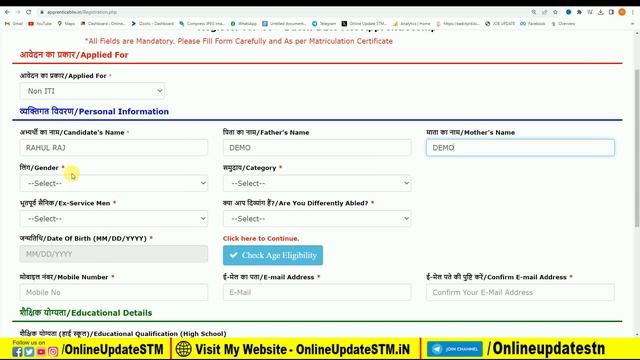The image size is (640, 360).
Task: Click the Father's Name input field
Action: (x=317, y=148)
